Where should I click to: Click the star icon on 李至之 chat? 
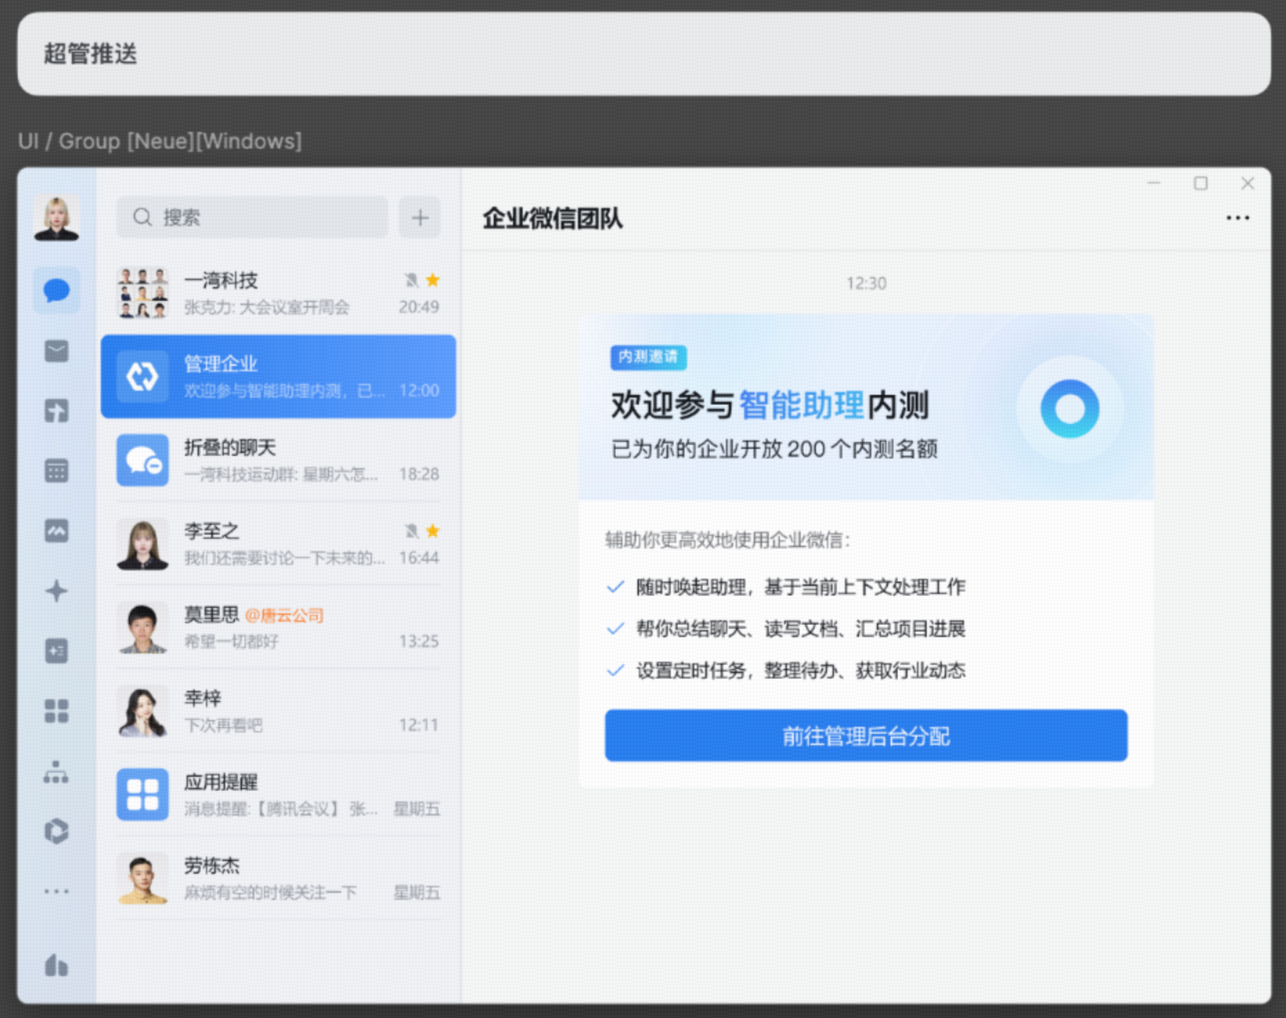click(x=432, y=531)
